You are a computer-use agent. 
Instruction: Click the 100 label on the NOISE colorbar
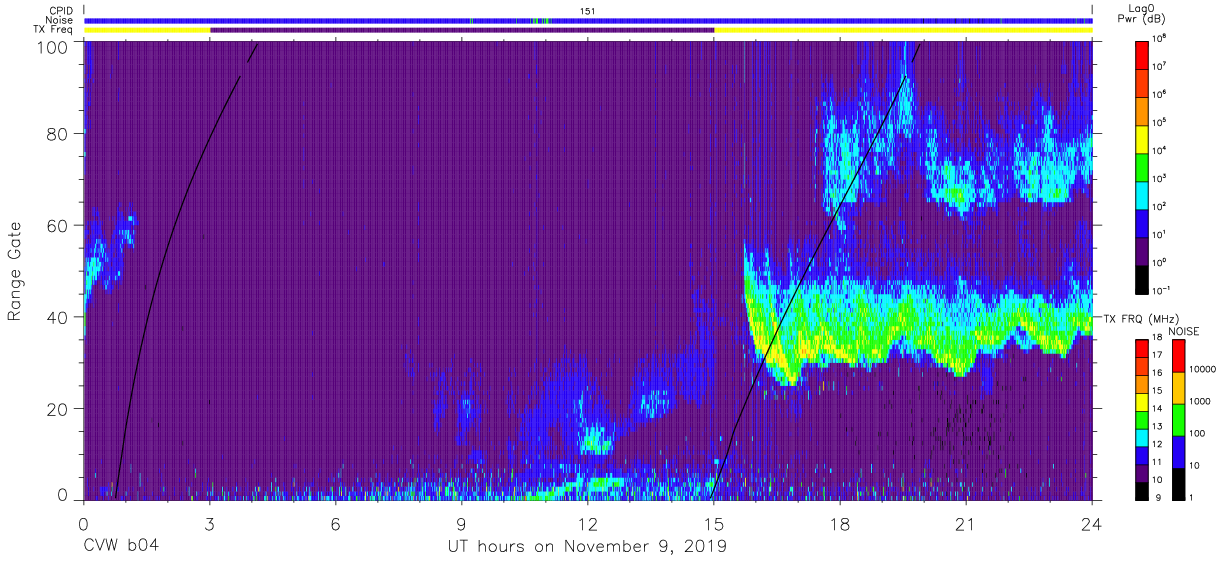(1196, 433)
